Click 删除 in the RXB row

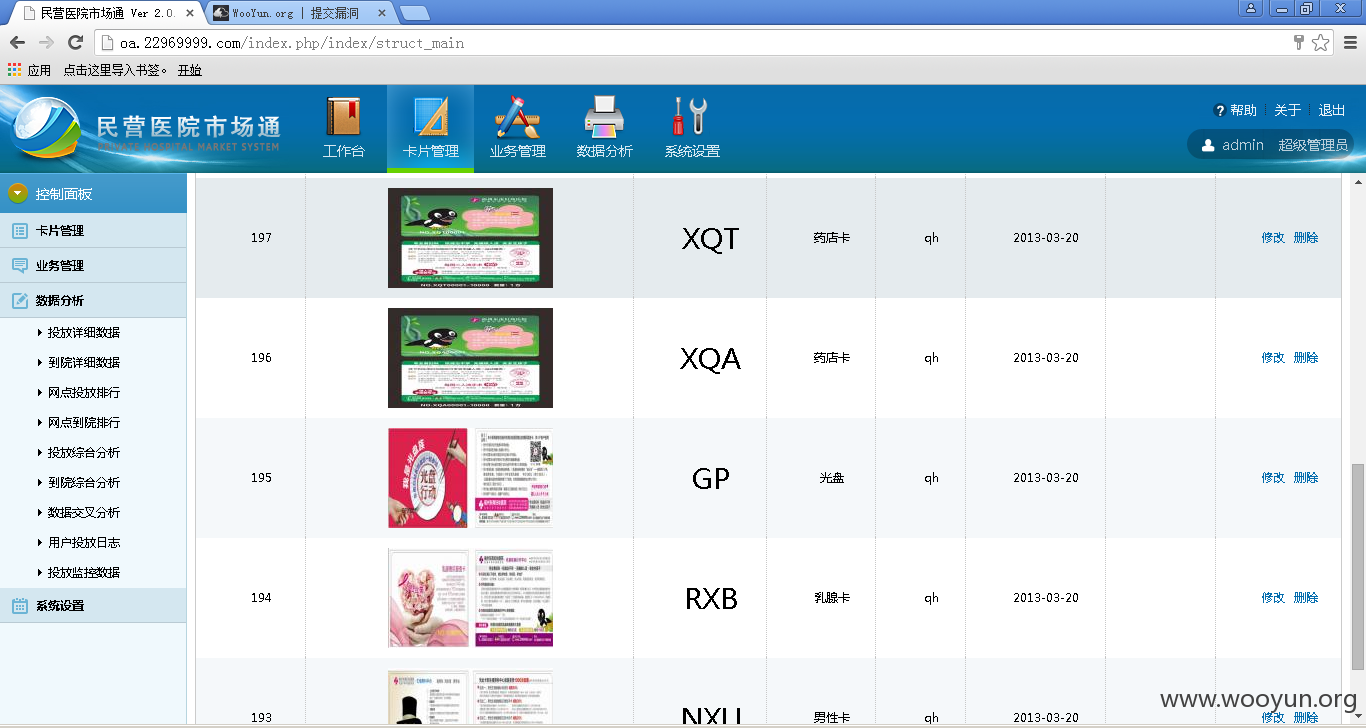(x=1306, y=598)
